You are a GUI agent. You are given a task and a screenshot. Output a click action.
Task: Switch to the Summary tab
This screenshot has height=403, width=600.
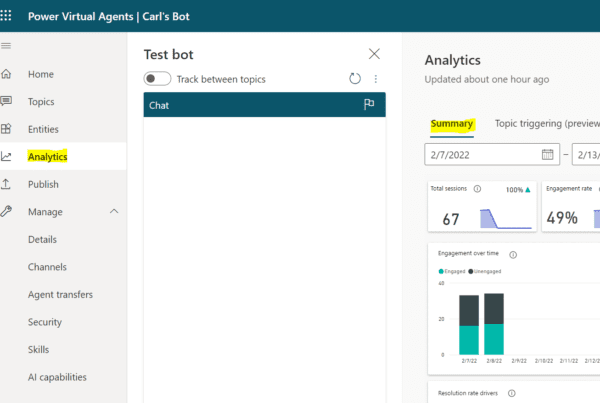pyautogui.click(x=452, y=125)
